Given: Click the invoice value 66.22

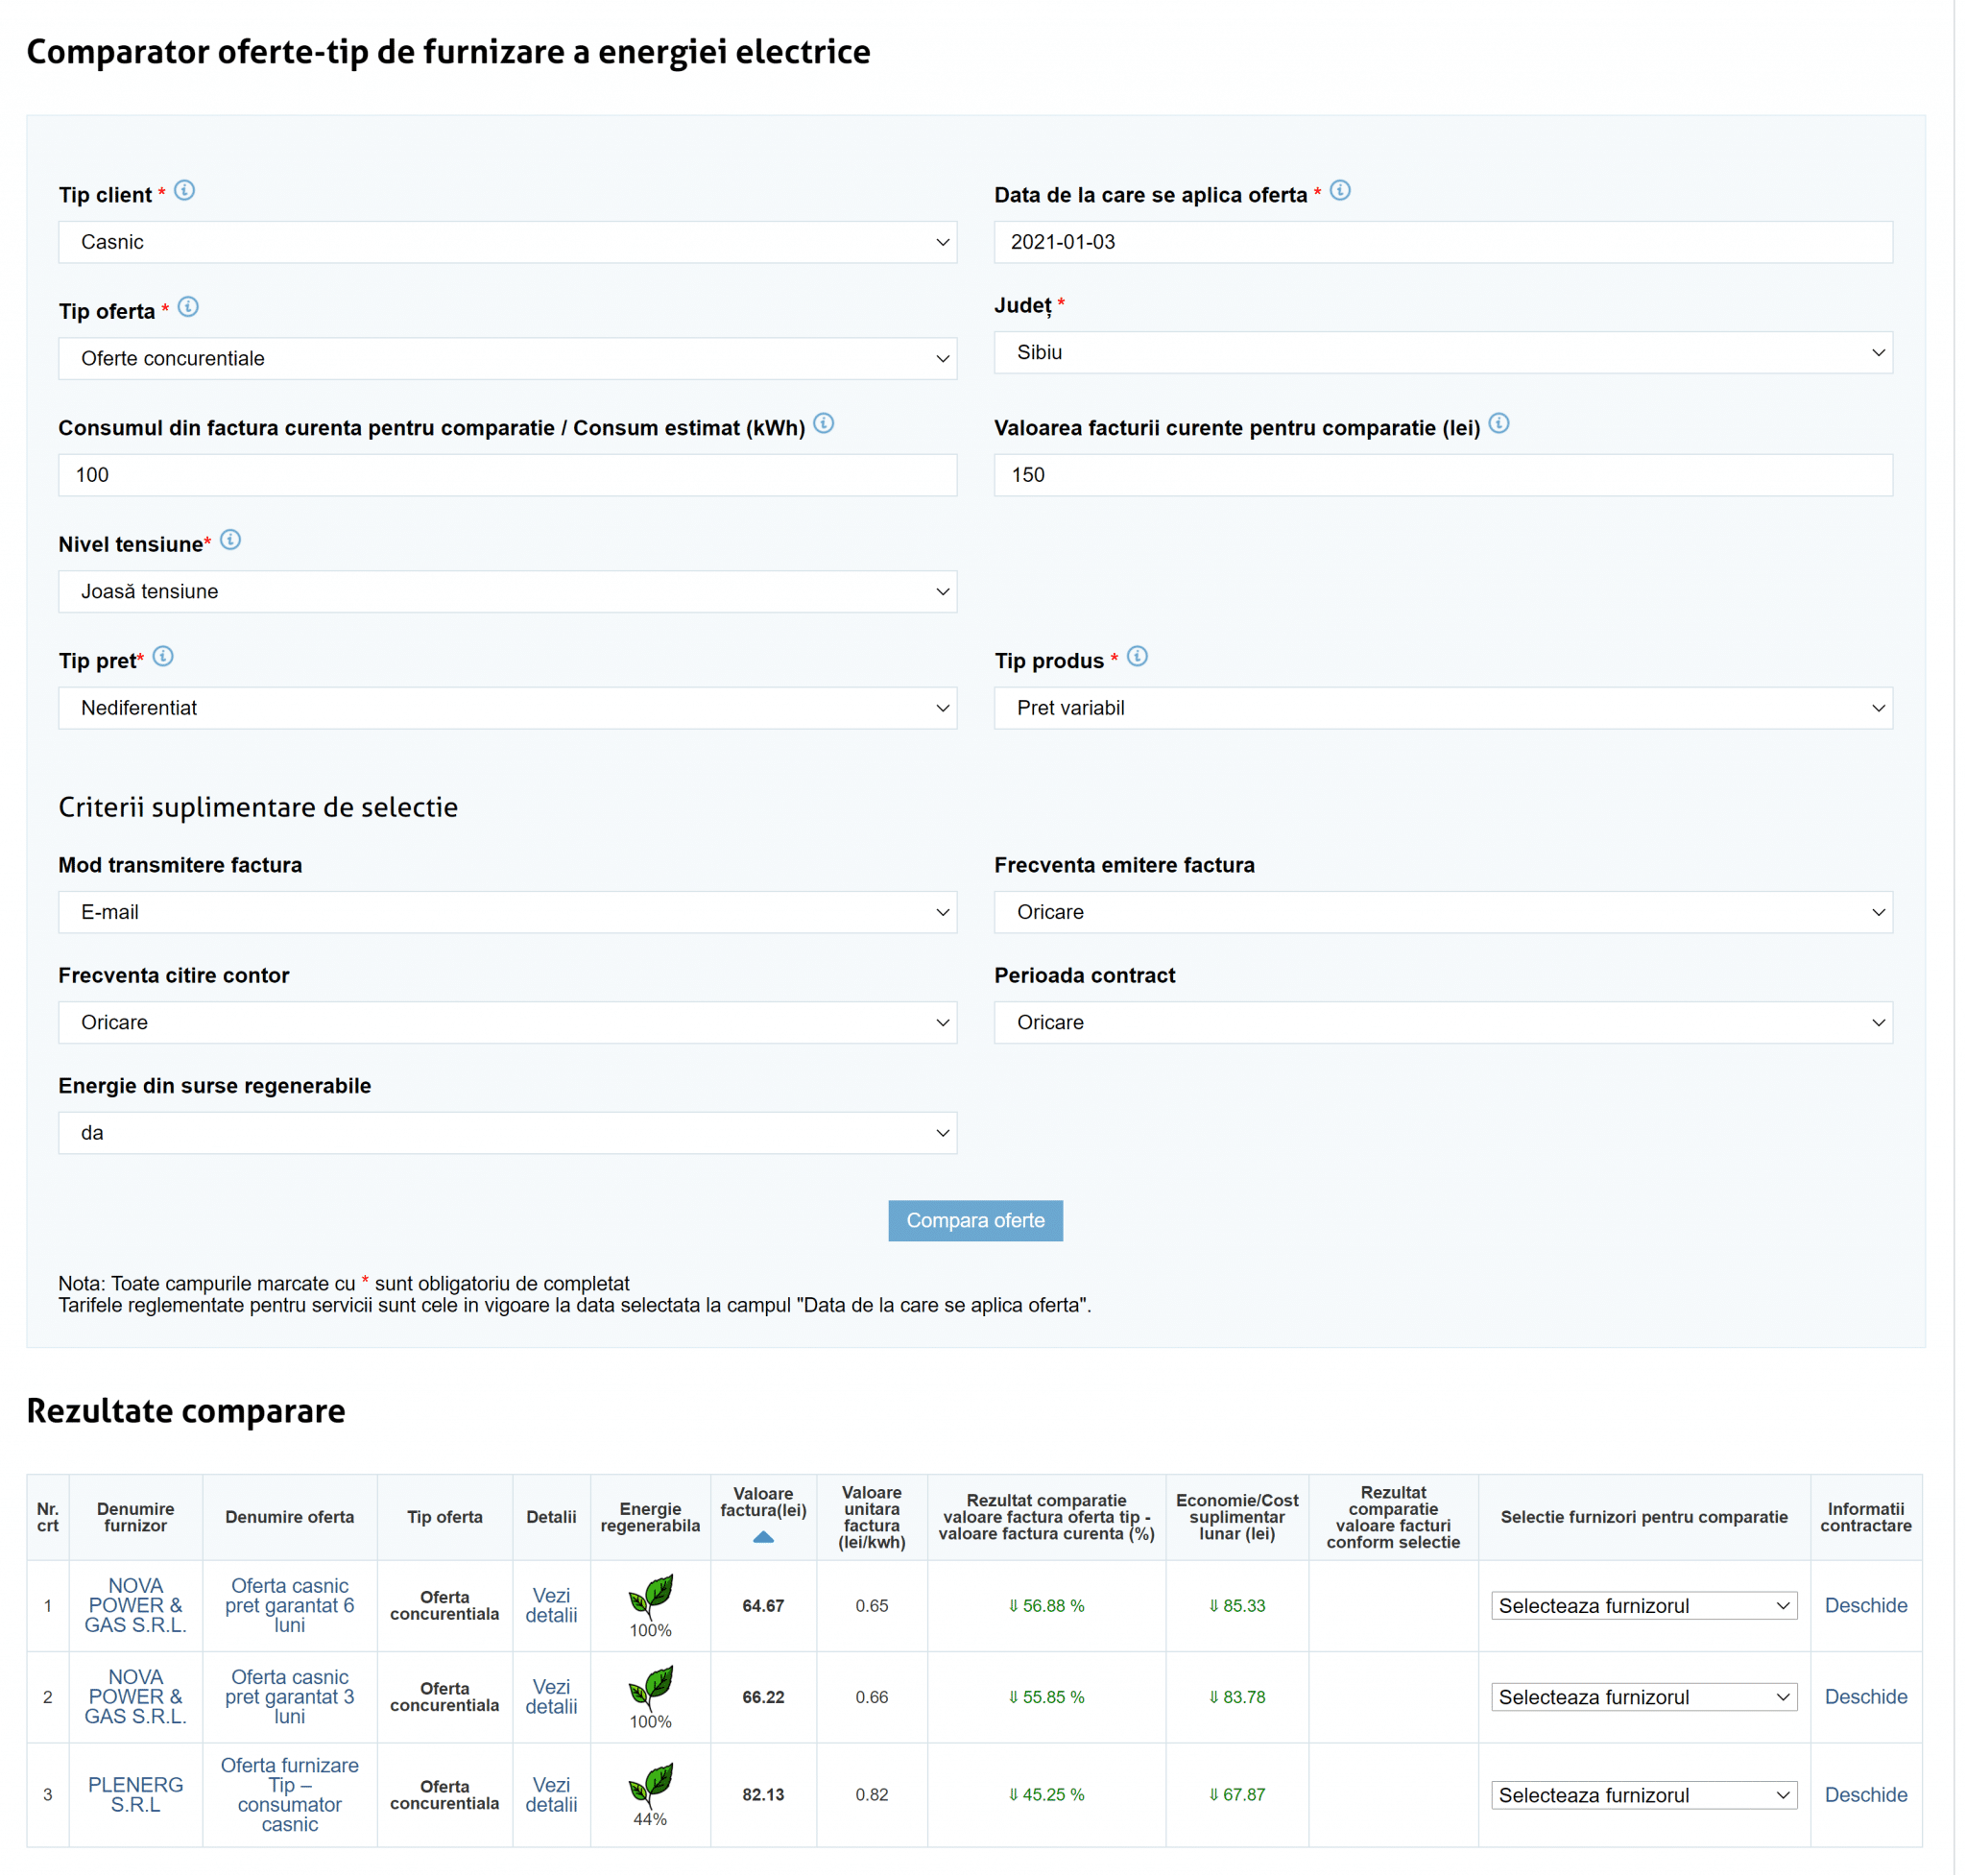Looking at the screenshot, I should coord(763,1697).
